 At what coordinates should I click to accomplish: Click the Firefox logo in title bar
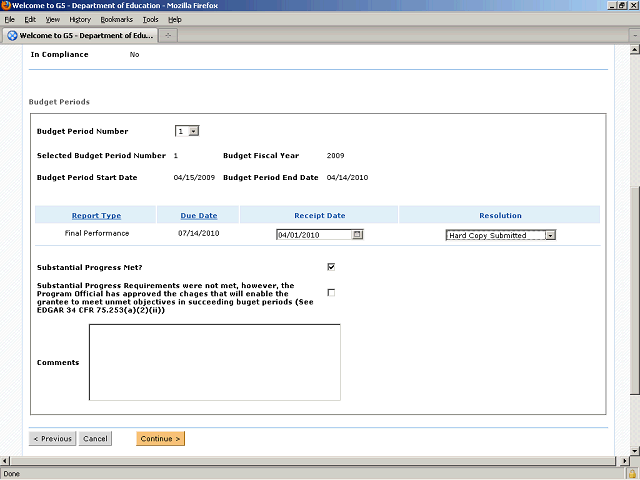click(x=6, y=5)
